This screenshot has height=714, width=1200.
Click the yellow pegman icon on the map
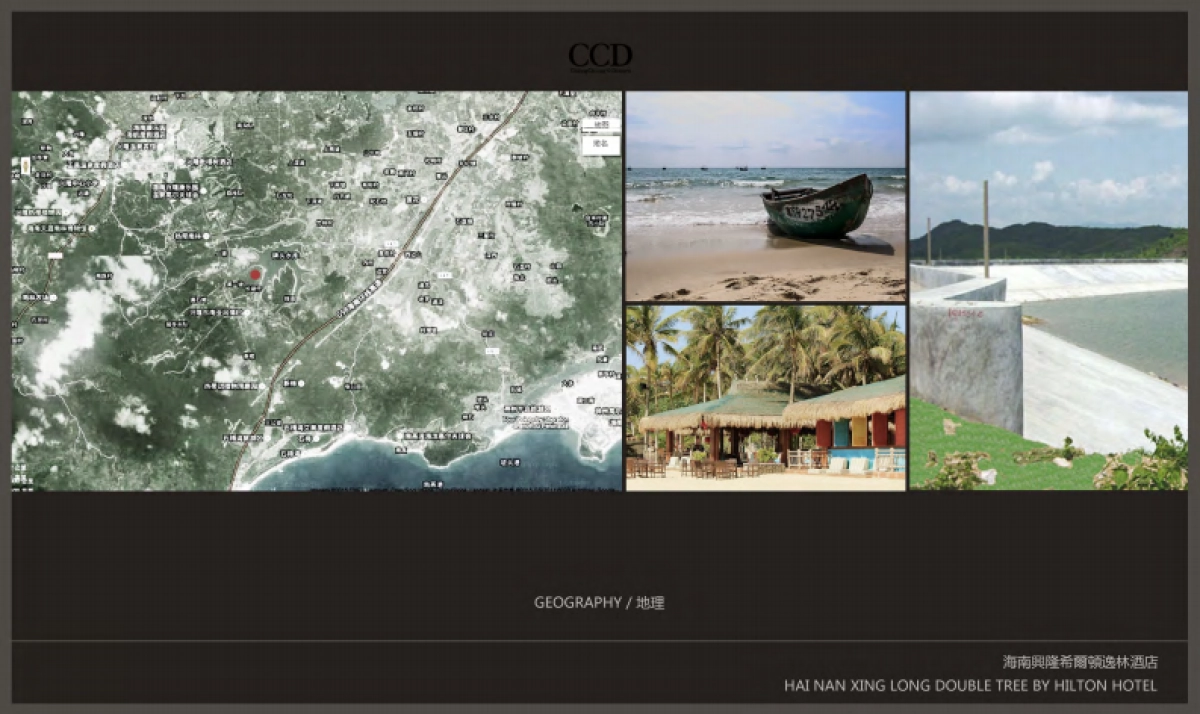(25, 165)
